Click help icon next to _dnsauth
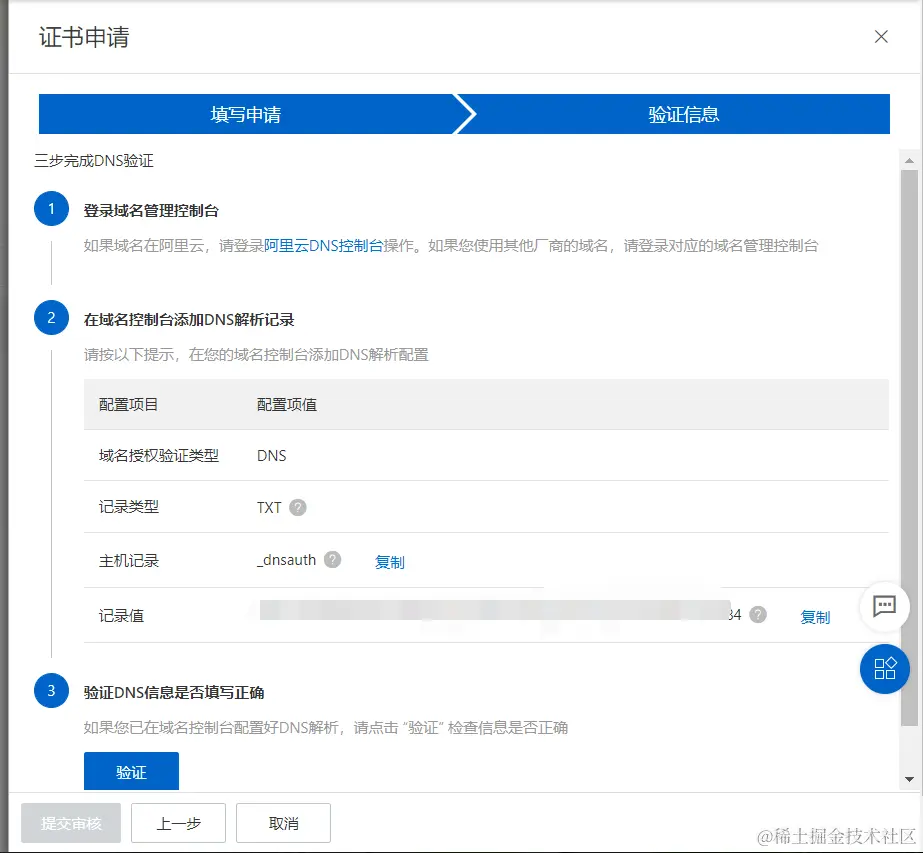Viewport: 923px width, 853px height. tap(333, 559)
